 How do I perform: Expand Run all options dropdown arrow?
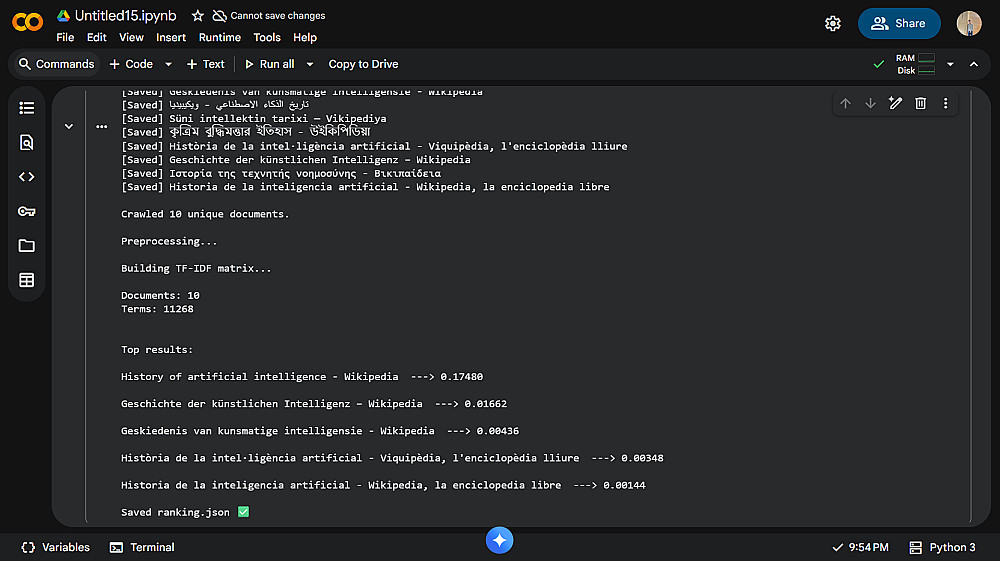[x=310, y=64]
